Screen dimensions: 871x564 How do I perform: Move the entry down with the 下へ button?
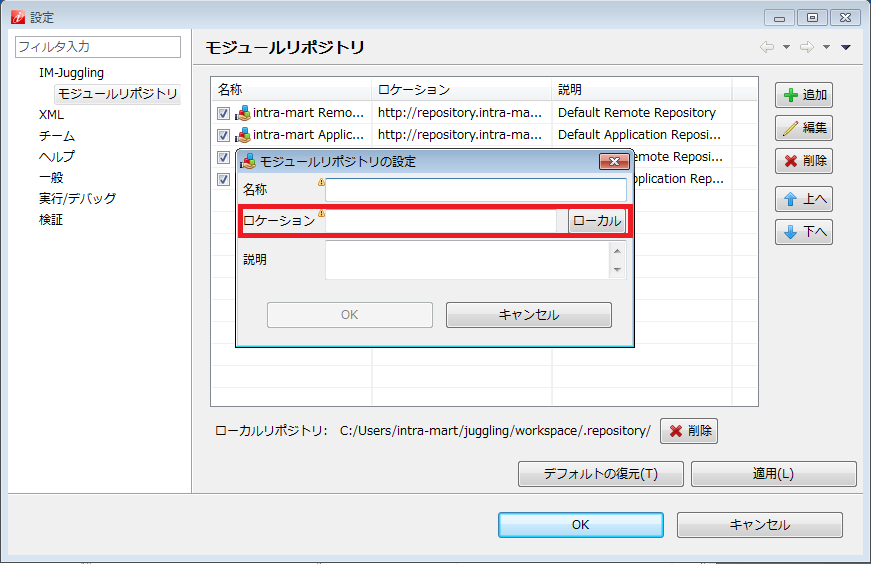[804, 232]
